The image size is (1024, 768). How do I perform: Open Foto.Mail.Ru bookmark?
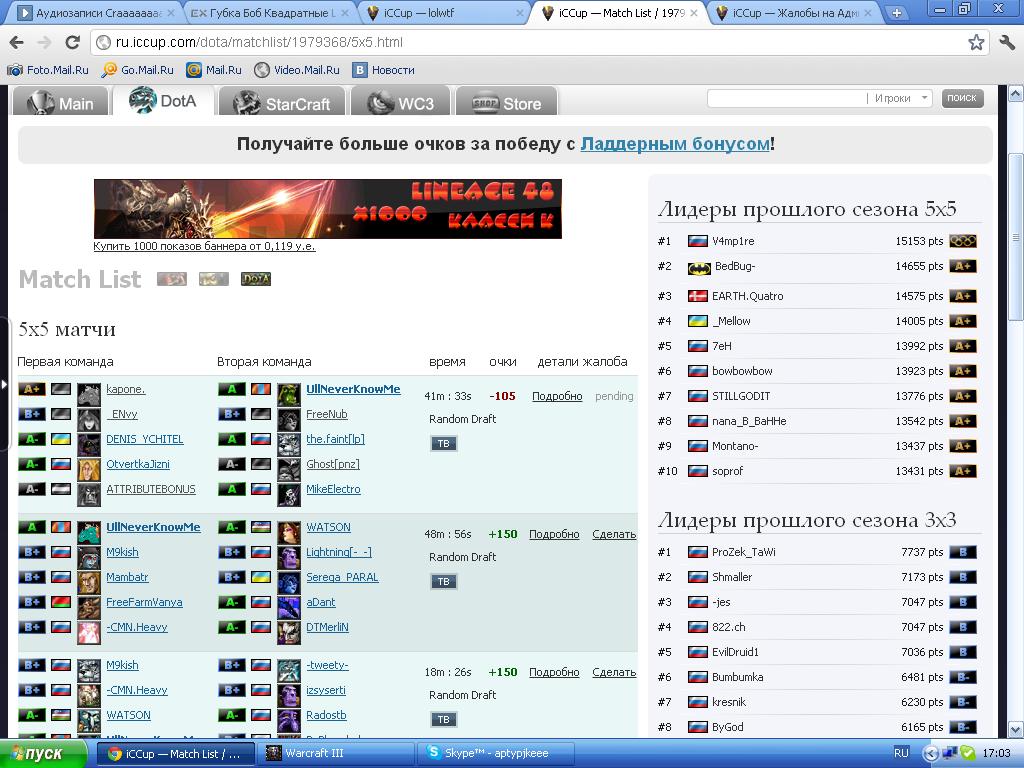pos(48,70)
